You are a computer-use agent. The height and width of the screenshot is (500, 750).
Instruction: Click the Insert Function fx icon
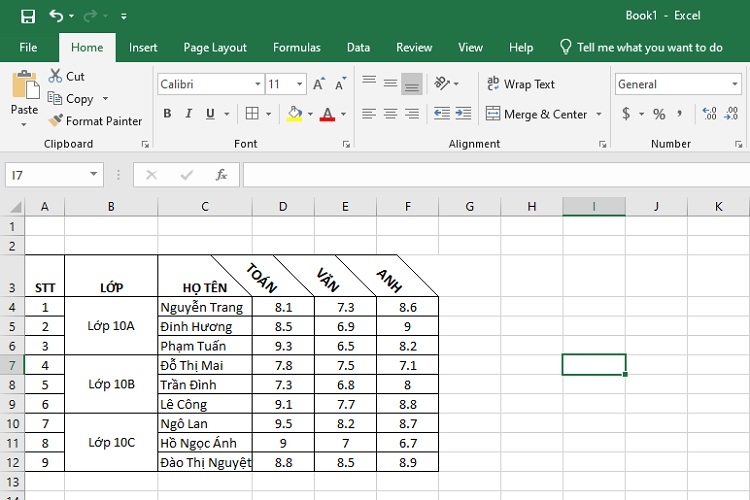tap(221, 175)
